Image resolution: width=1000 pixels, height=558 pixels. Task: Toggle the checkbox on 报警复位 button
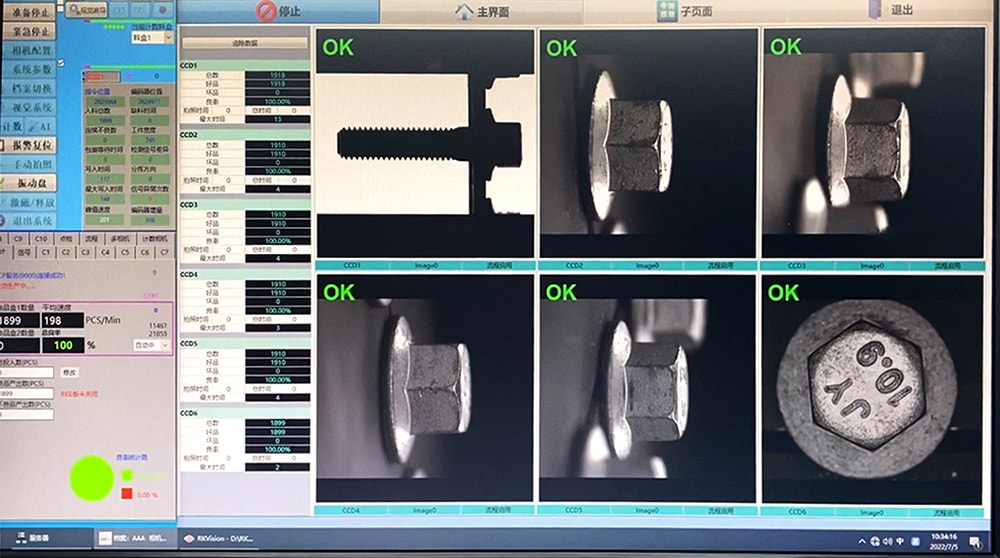tap(3, 145)
